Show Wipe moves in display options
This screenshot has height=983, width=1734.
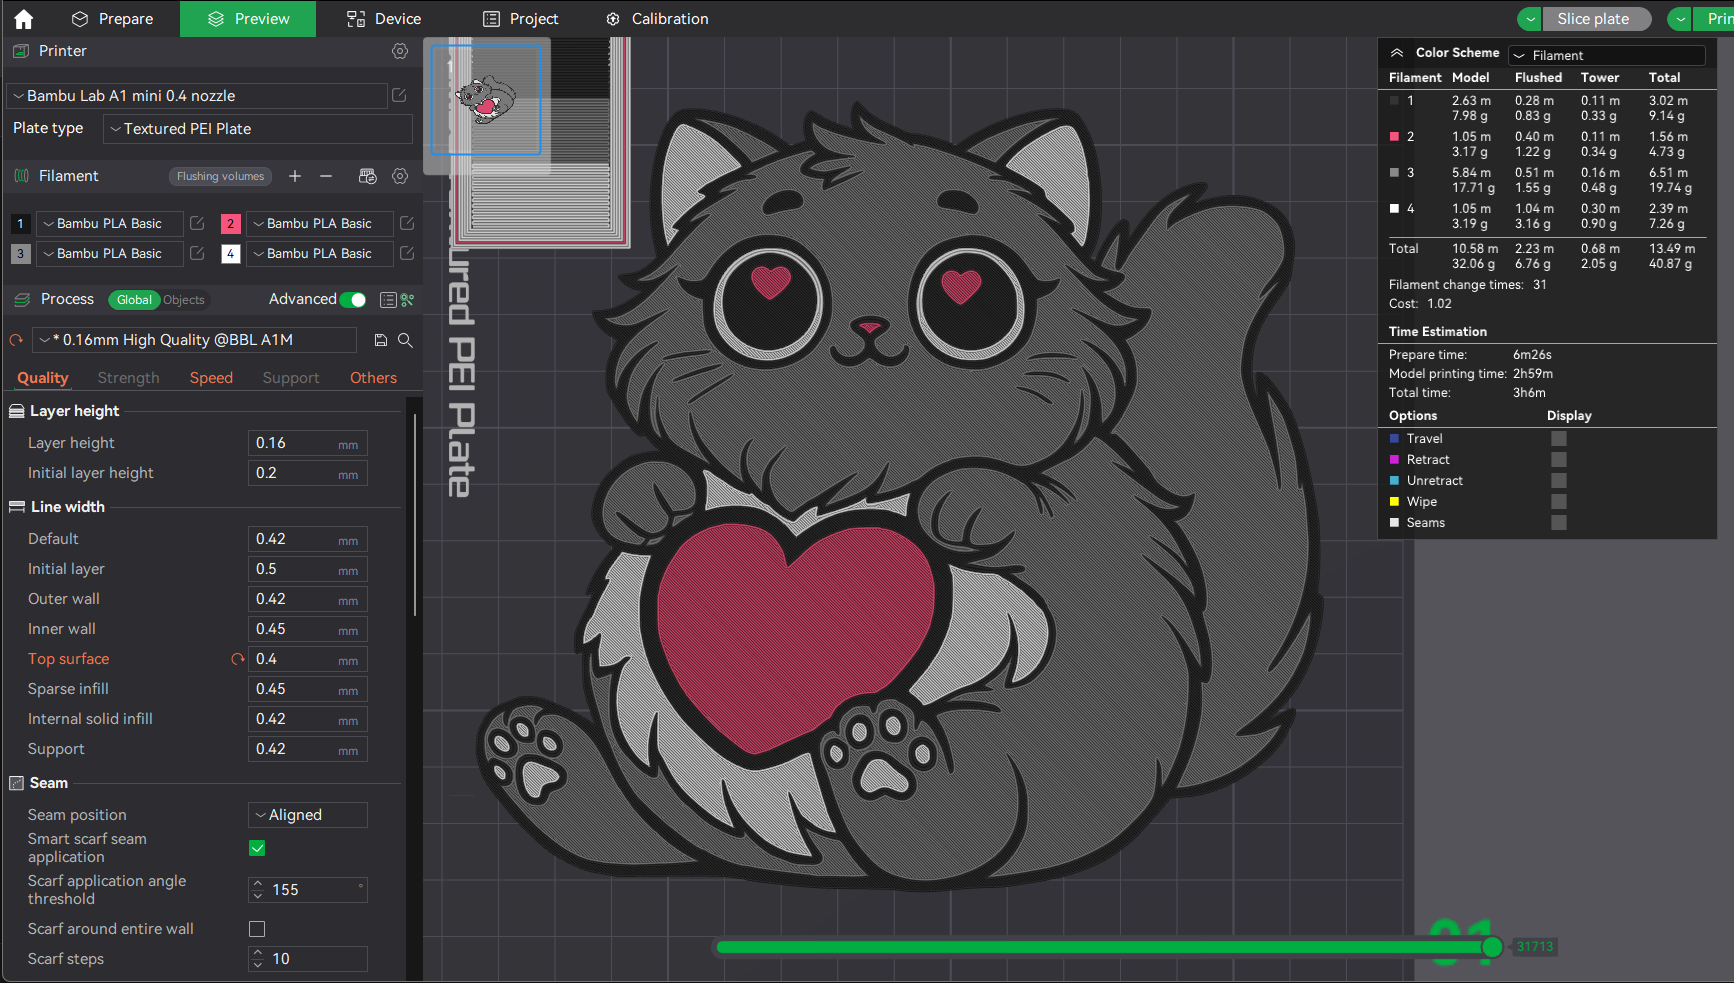(x=1559, y=502)
